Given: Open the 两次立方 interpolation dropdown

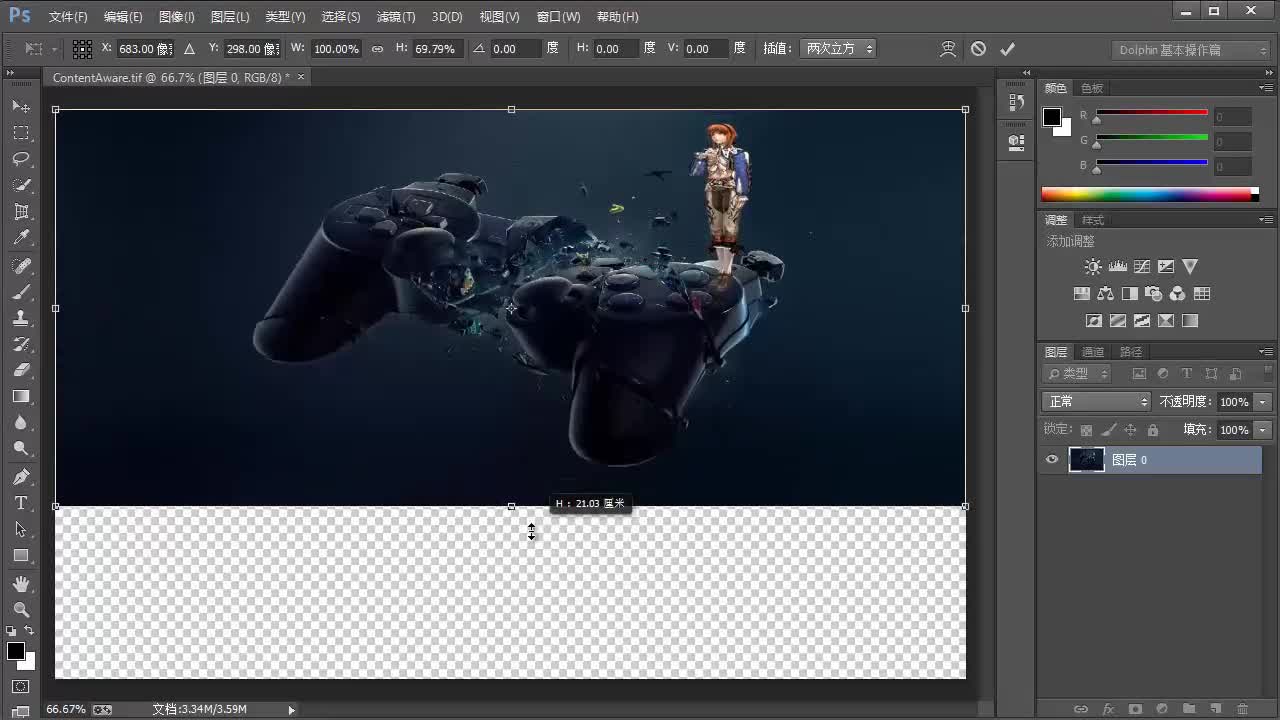Looking at the screenshot, I should [x=838, y=48].
